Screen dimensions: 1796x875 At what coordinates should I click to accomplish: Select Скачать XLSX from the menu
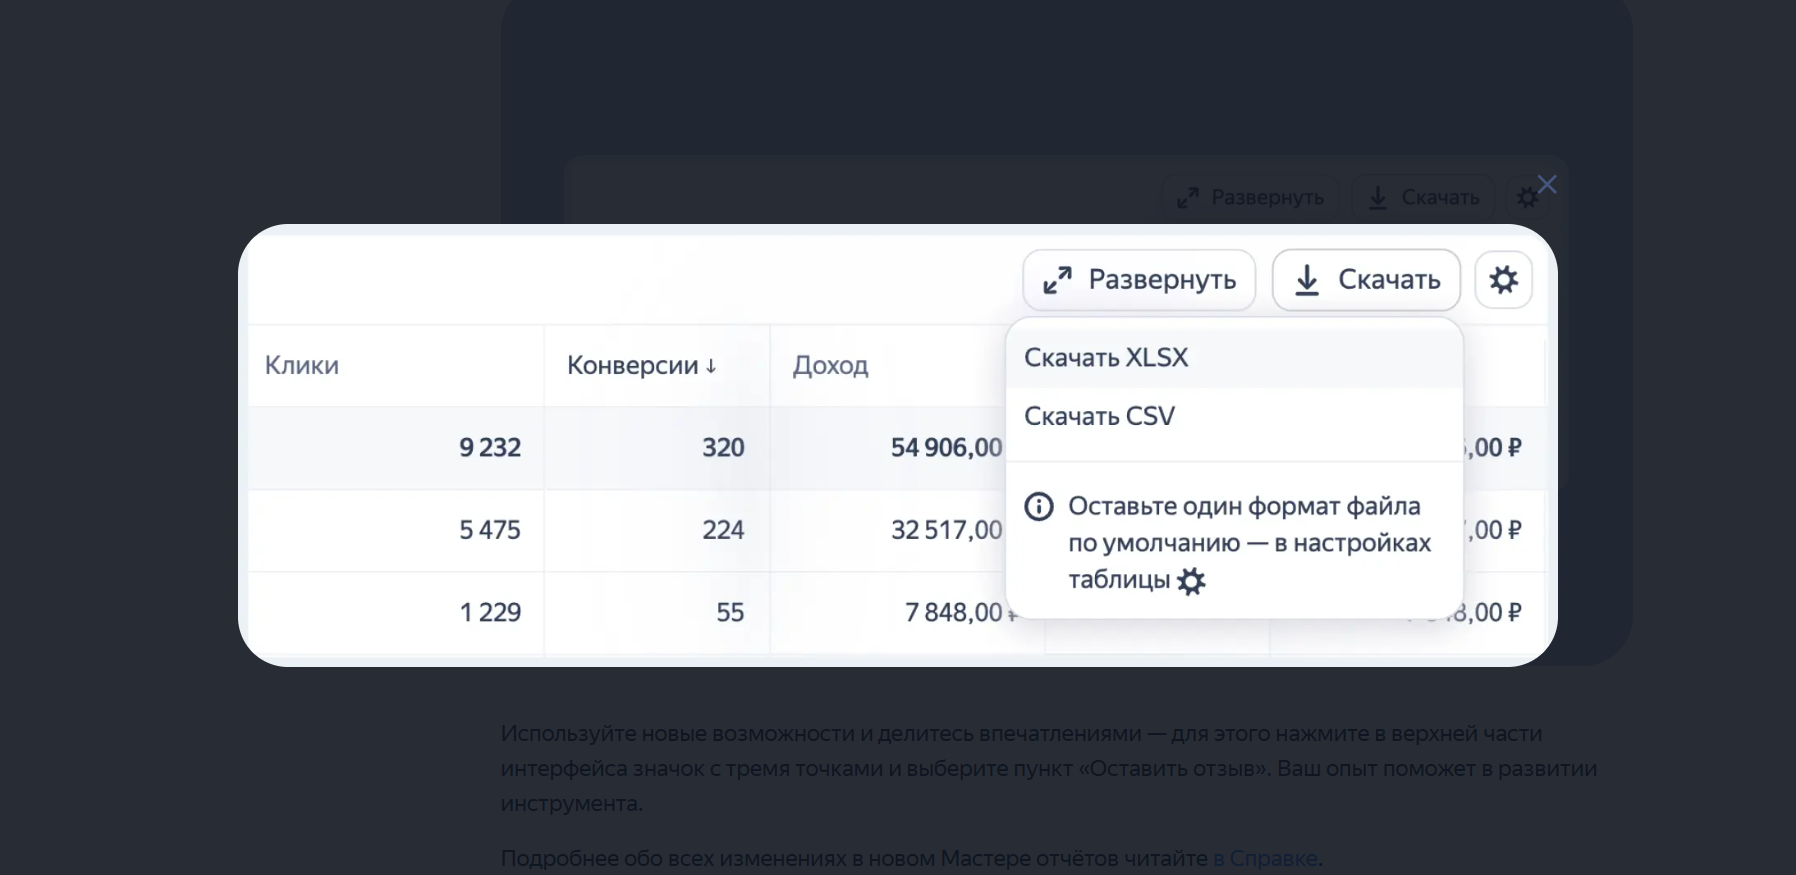pos(1106,356)
